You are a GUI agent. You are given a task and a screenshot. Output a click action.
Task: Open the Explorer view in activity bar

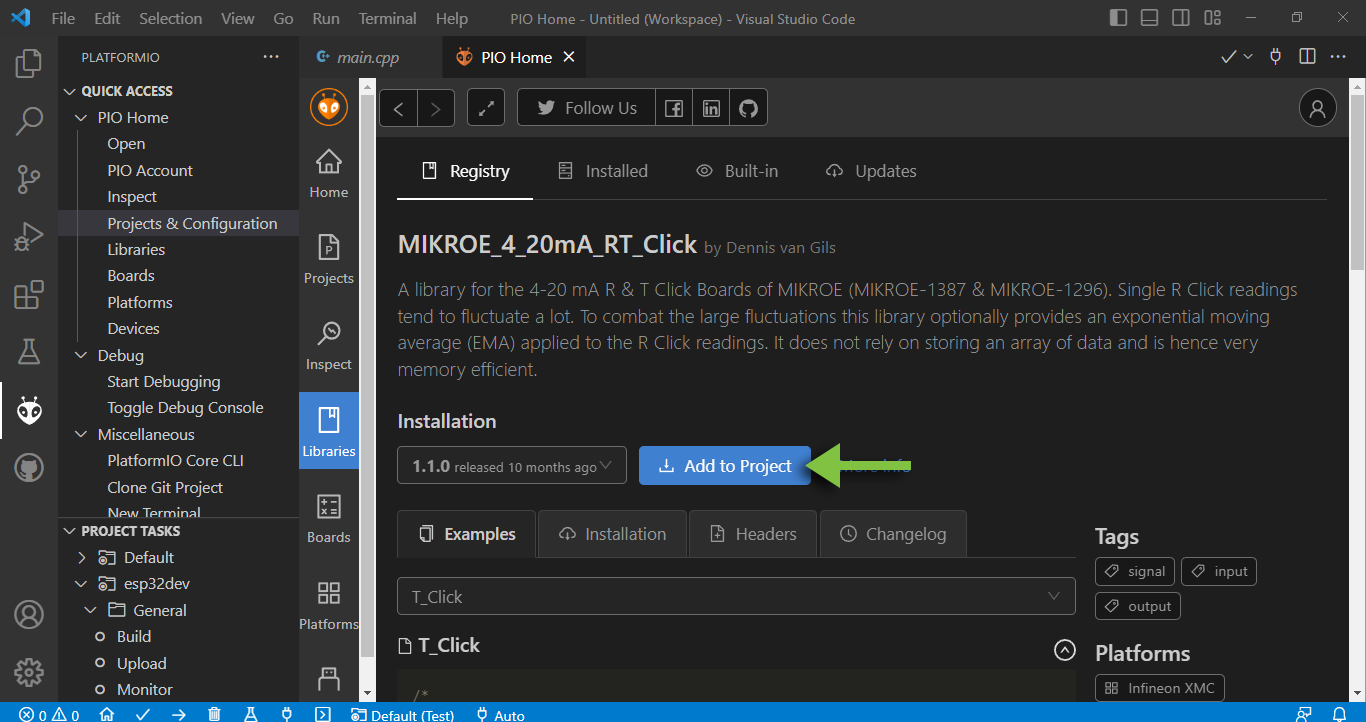click(x=29, y=64)
